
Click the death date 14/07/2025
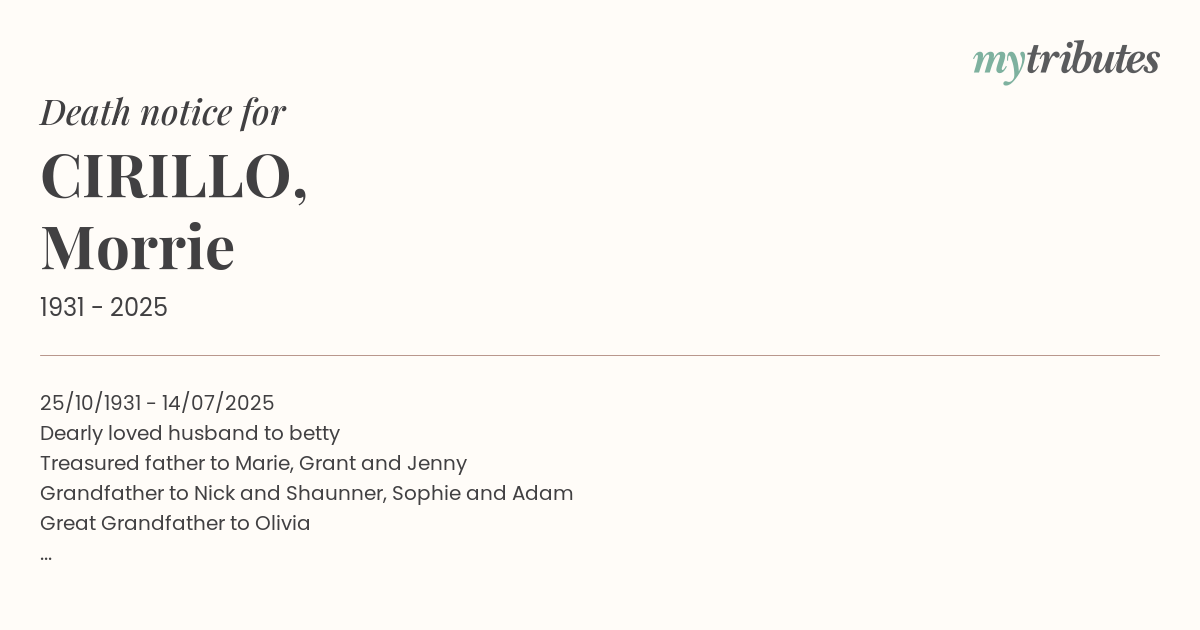coord(218,403)
